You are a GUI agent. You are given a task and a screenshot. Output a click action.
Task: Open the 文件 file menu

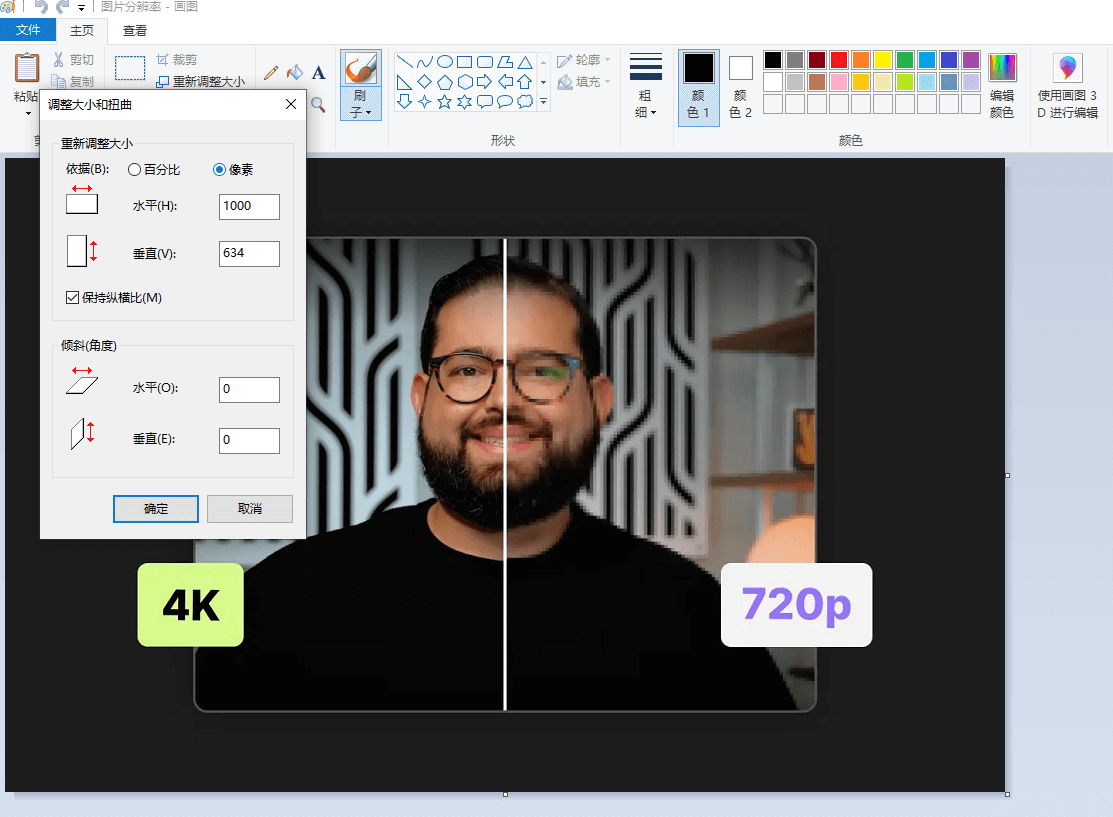click(28, 31)
